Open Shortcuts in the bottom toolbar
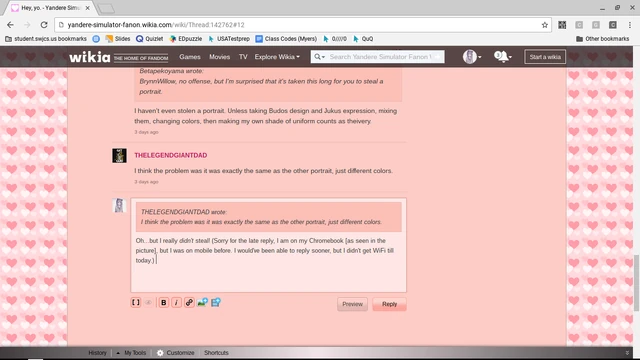Screen dimensions: 640x360 coord(216,353)
